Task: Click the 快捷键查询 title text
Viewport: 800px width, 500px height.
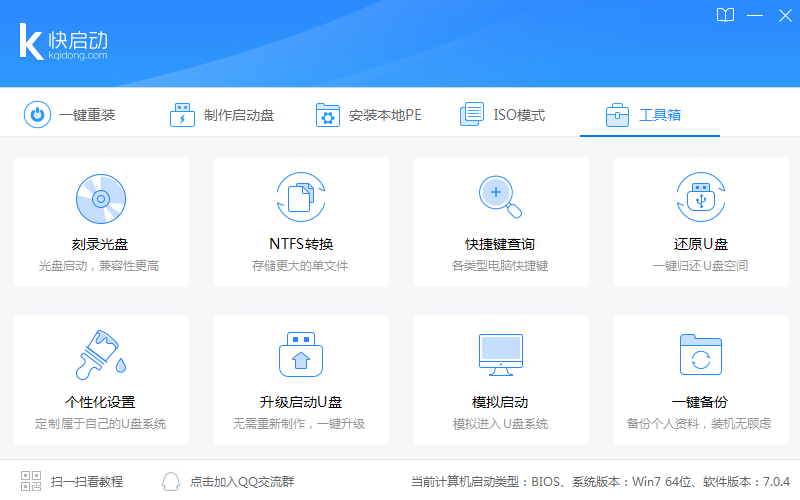Action: tap(500, 244)
